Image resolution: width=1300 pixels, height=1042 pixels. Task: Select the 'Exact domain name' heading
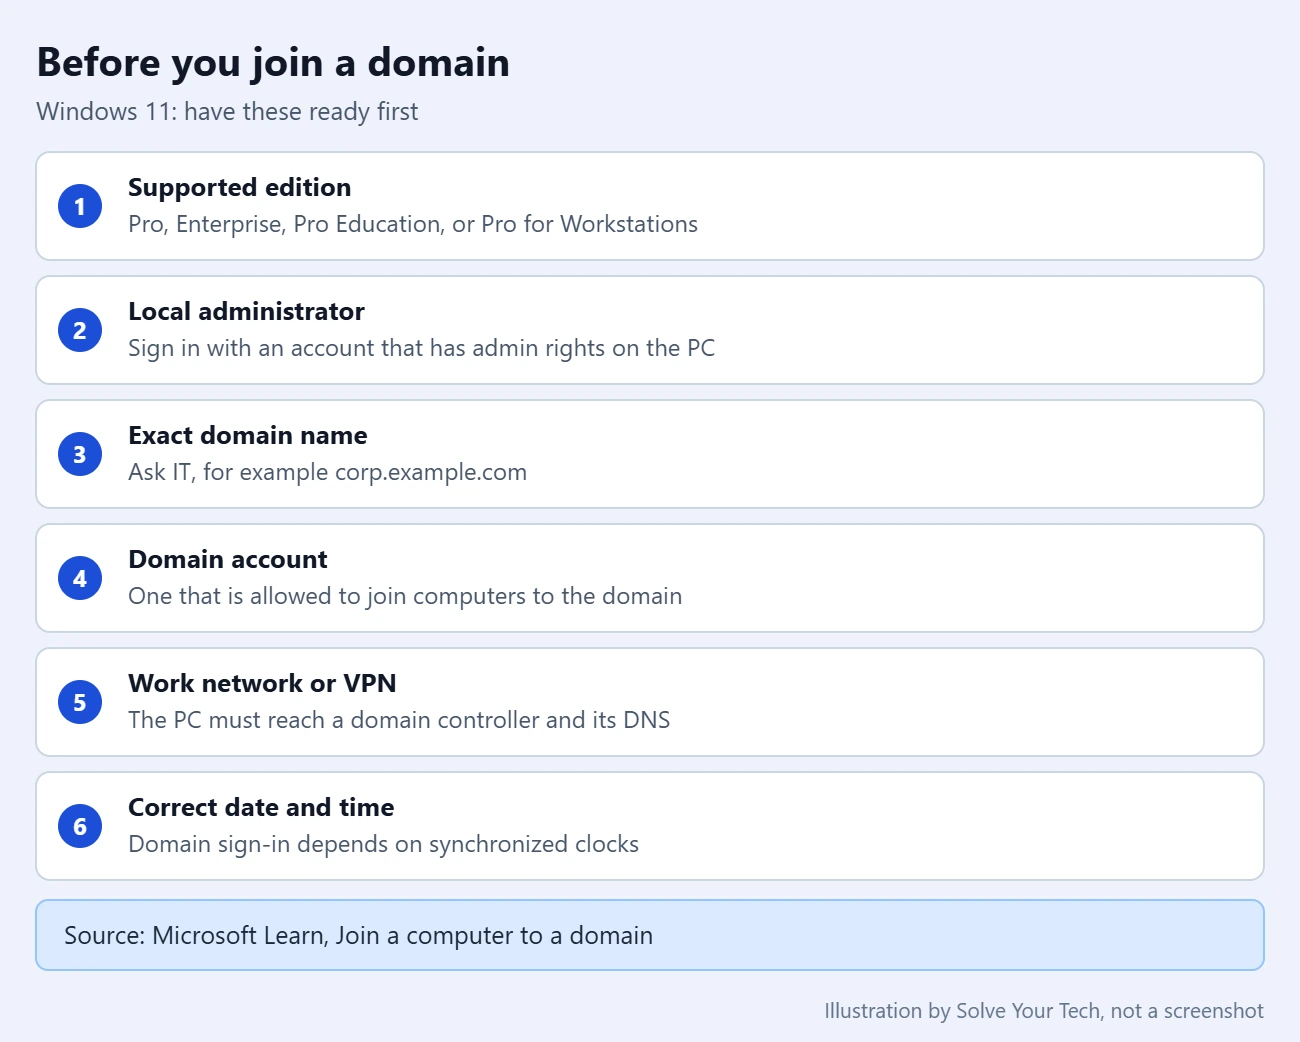[x=248, y=436]
